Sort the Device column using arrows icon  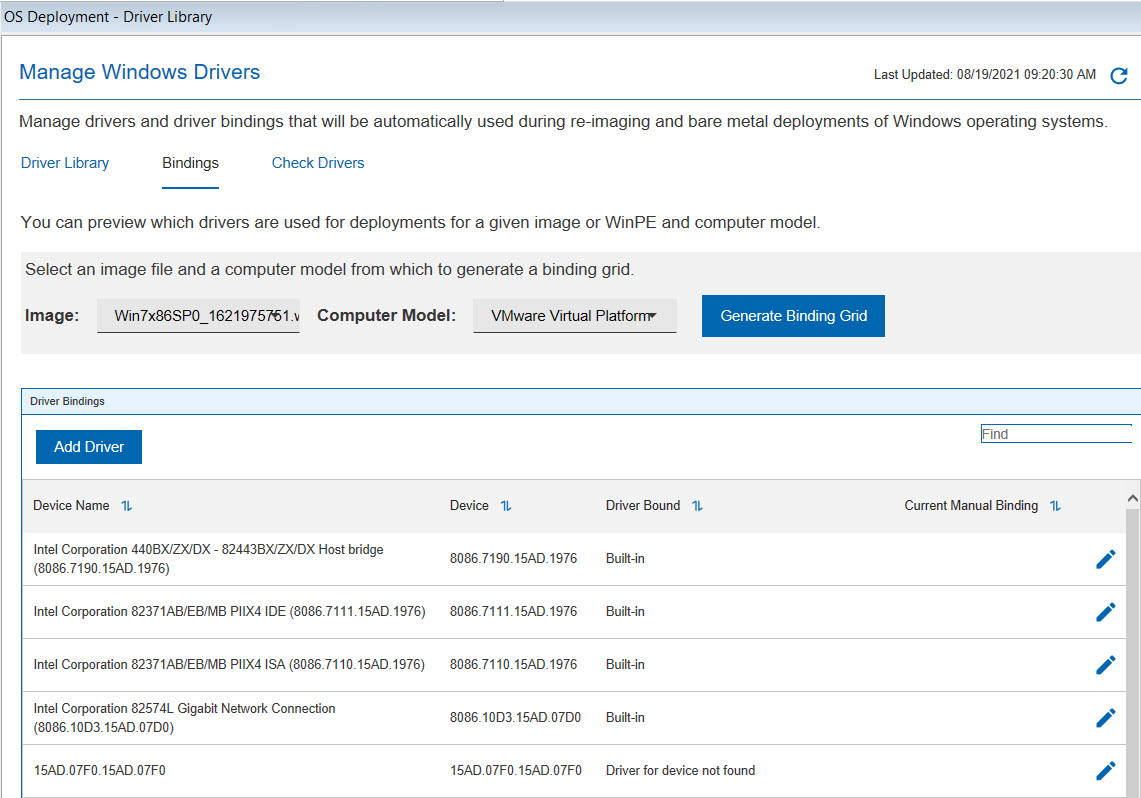(x=506, y=506)
